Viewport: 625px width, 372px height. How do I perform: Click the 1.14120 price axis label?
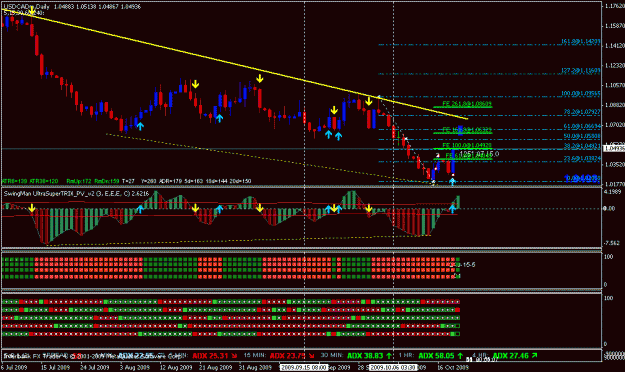point(614,45)
